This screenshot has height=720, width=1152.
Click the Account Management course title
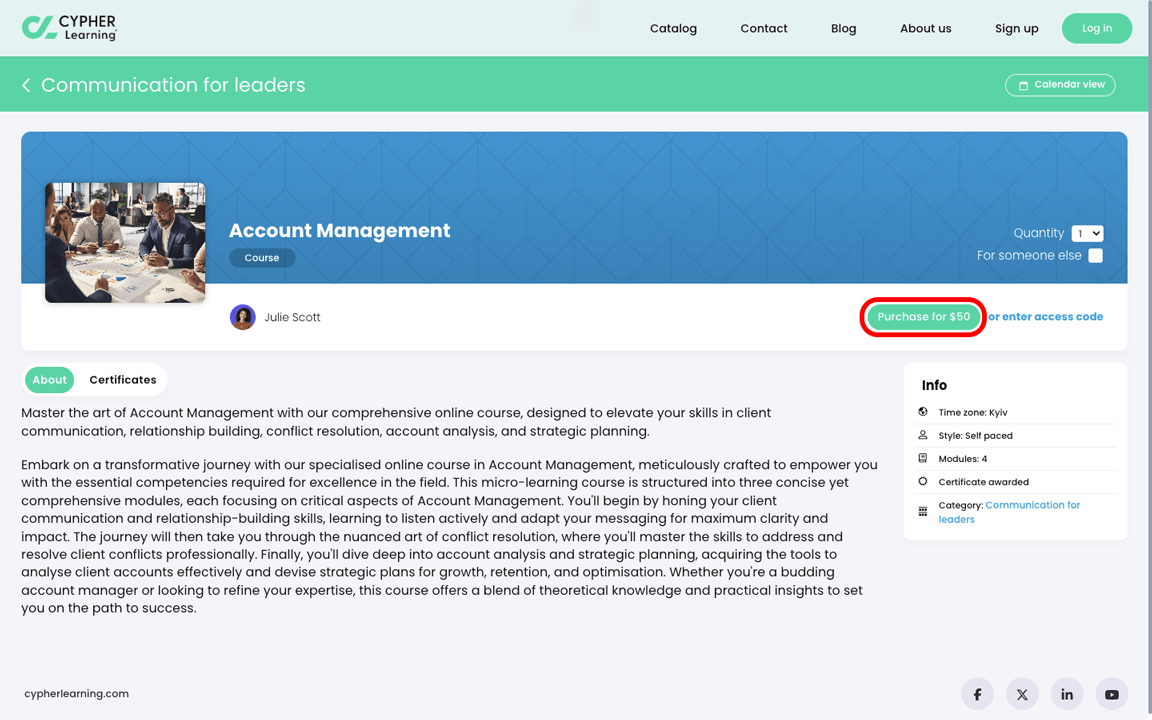pyautogui.click(x=339, y=230)
